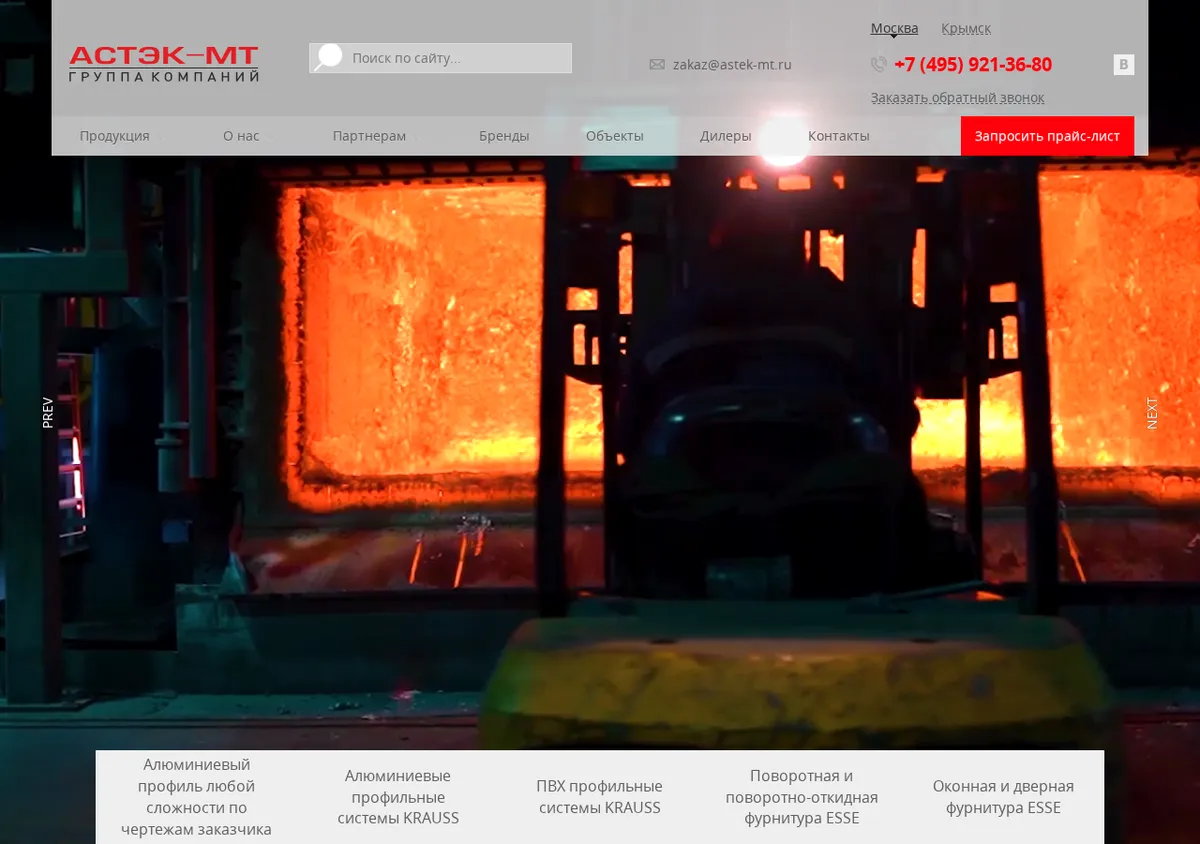
Task: Open the О нас menu
Action: (x=241, y=136)
